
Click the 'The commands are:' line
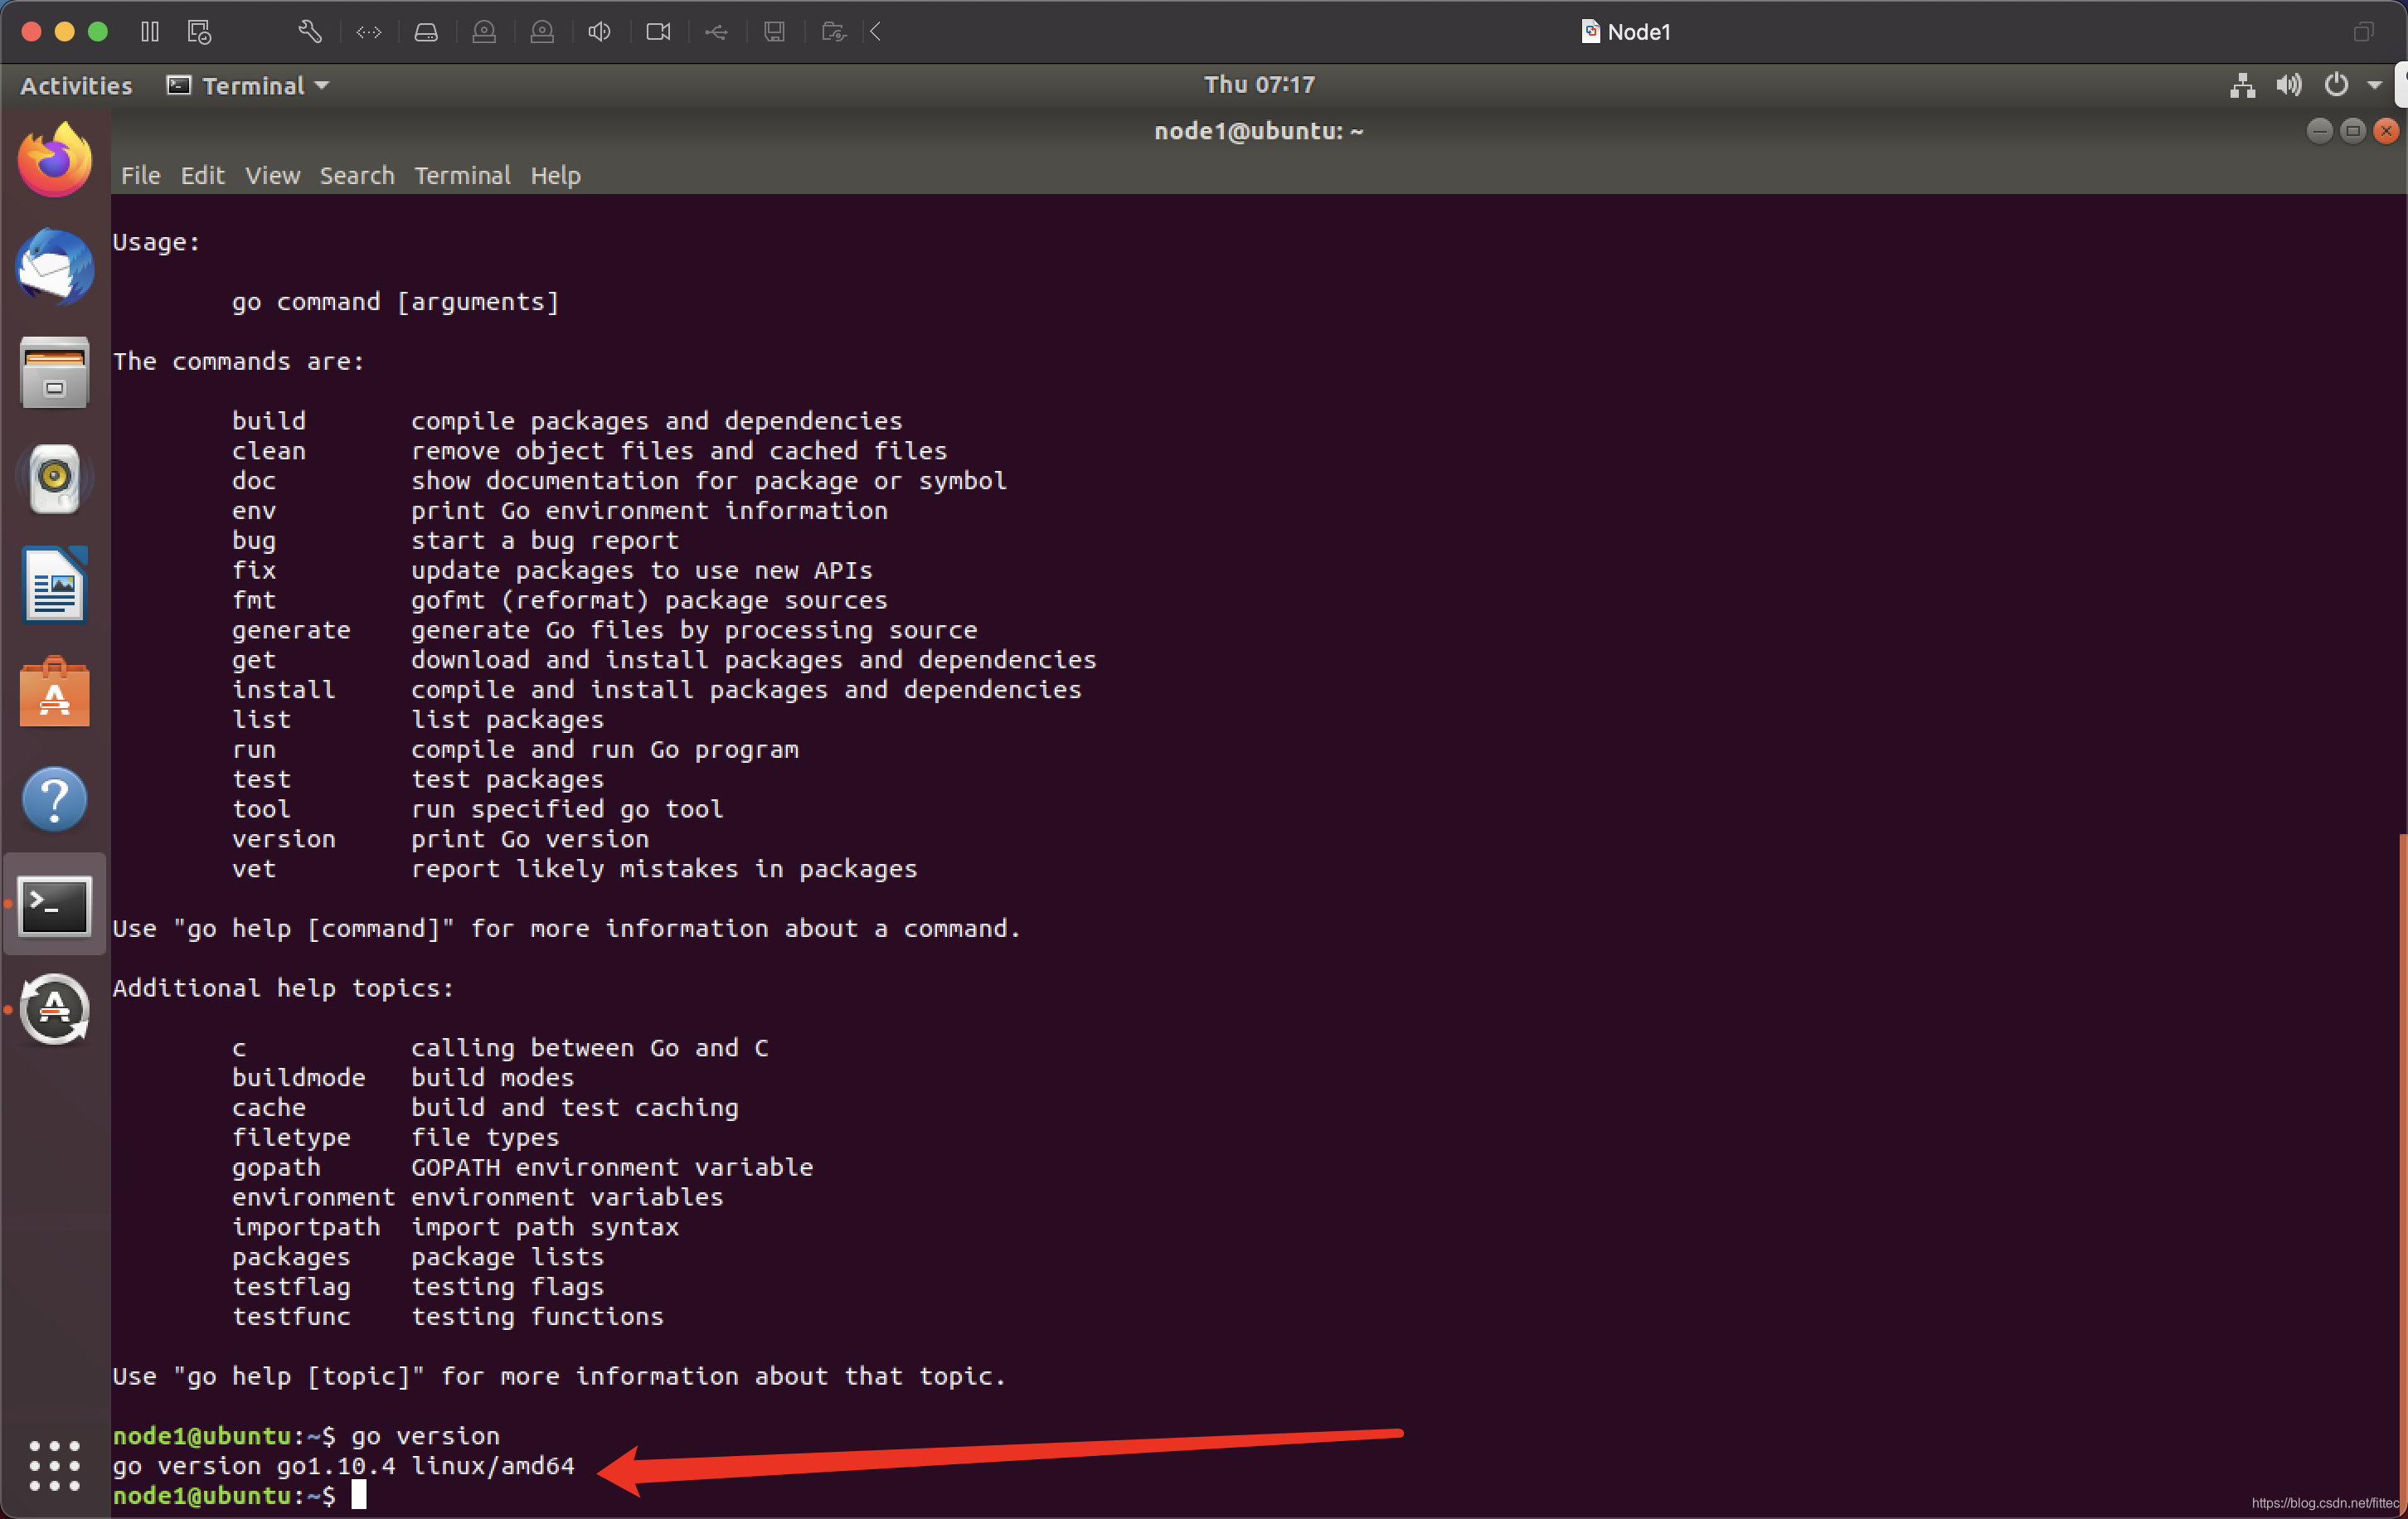239,361
